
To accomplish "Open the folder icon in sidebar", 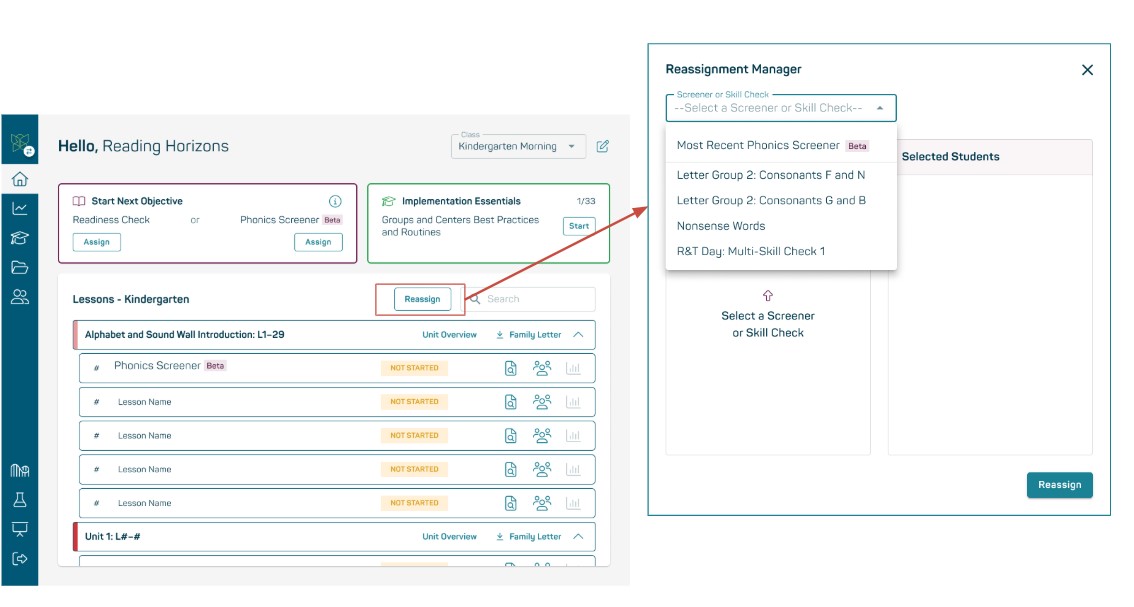I will pyautogui.click(x=20, y=268).
